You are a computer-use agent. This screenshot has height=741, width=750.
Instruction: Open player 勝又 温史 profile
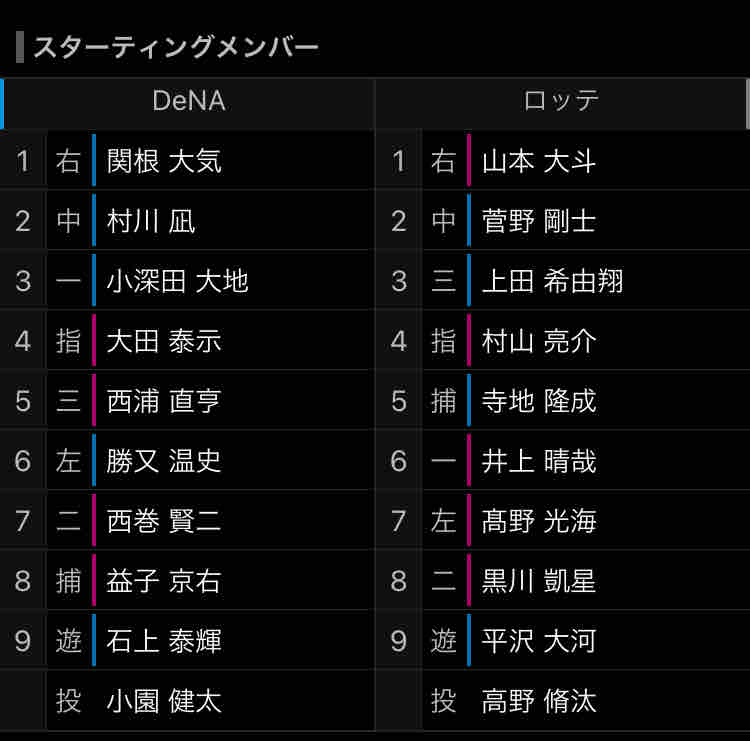click(x=164, y=461)
